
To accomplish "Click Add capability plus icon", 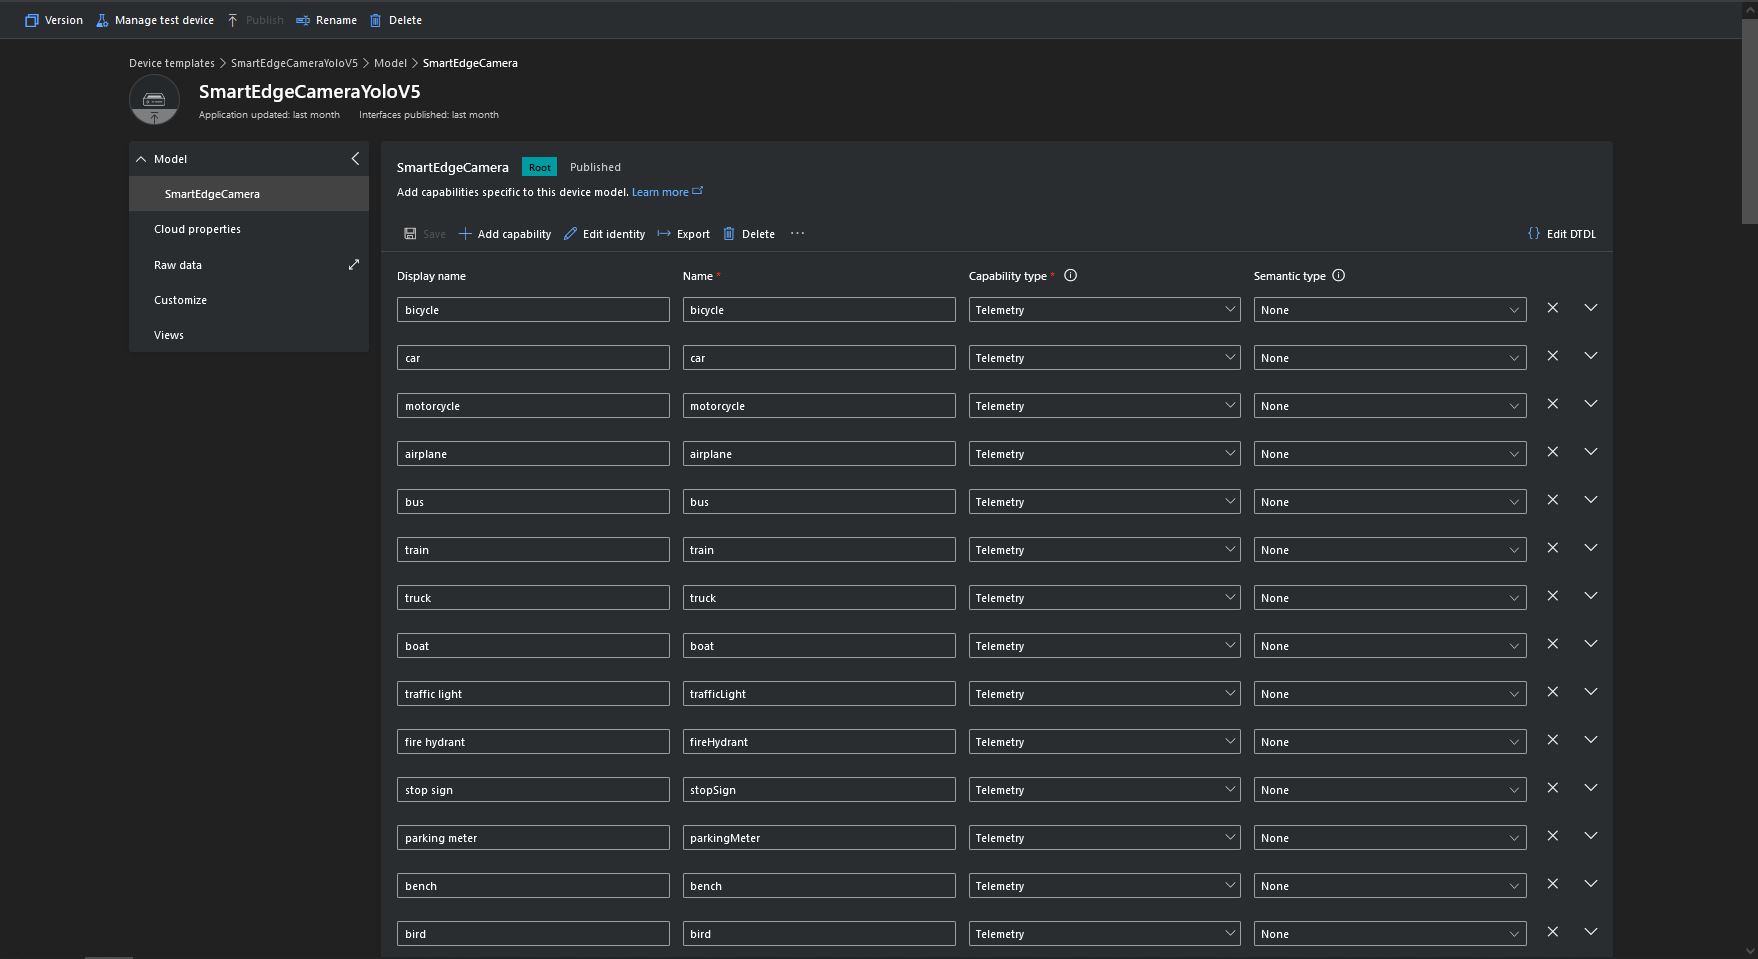I will (465, 234).
